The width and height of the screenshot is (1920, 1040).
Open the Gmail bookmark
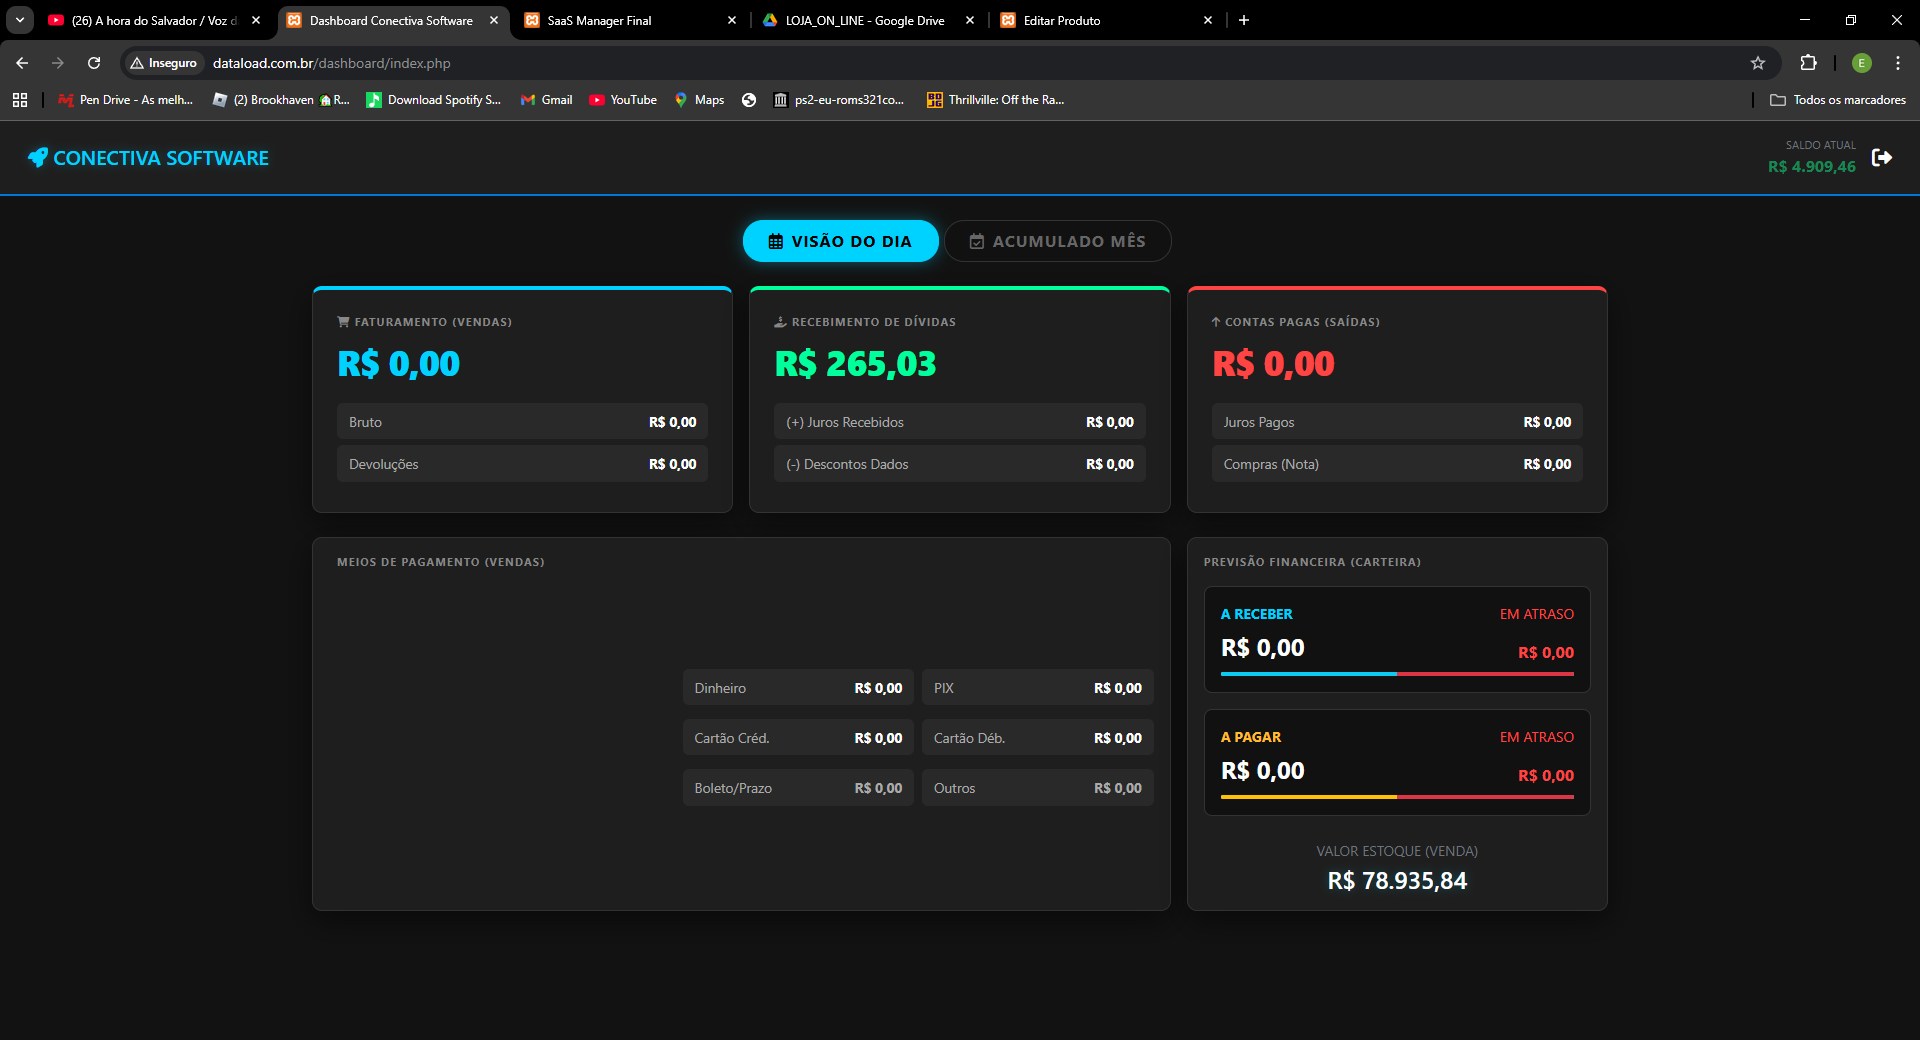[547, 100]
